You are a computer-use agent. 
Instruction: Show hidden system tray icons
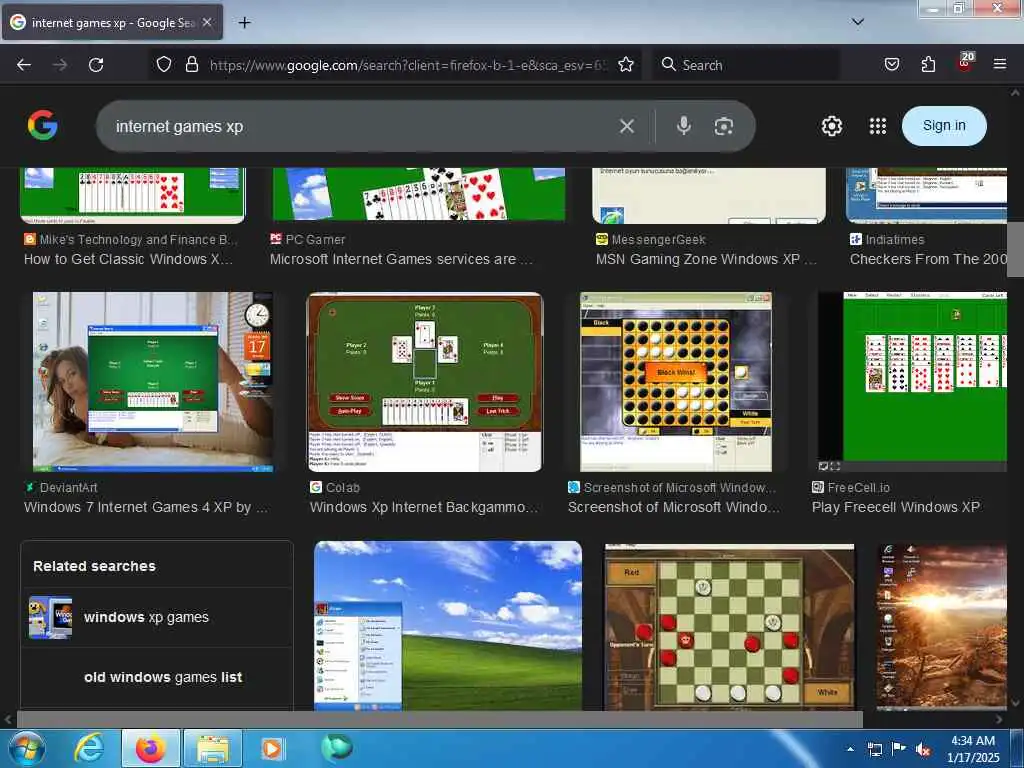coord(850,749)
